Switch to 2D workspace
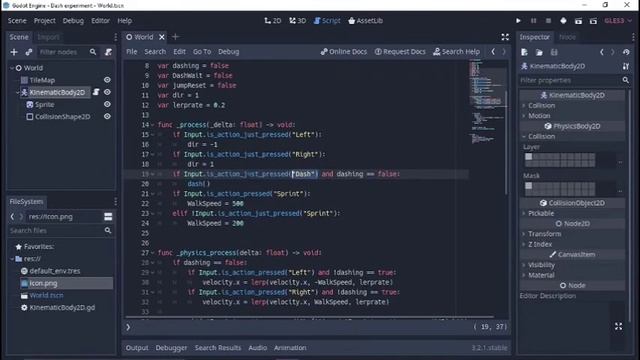640x360 pixels. point(273,20)
